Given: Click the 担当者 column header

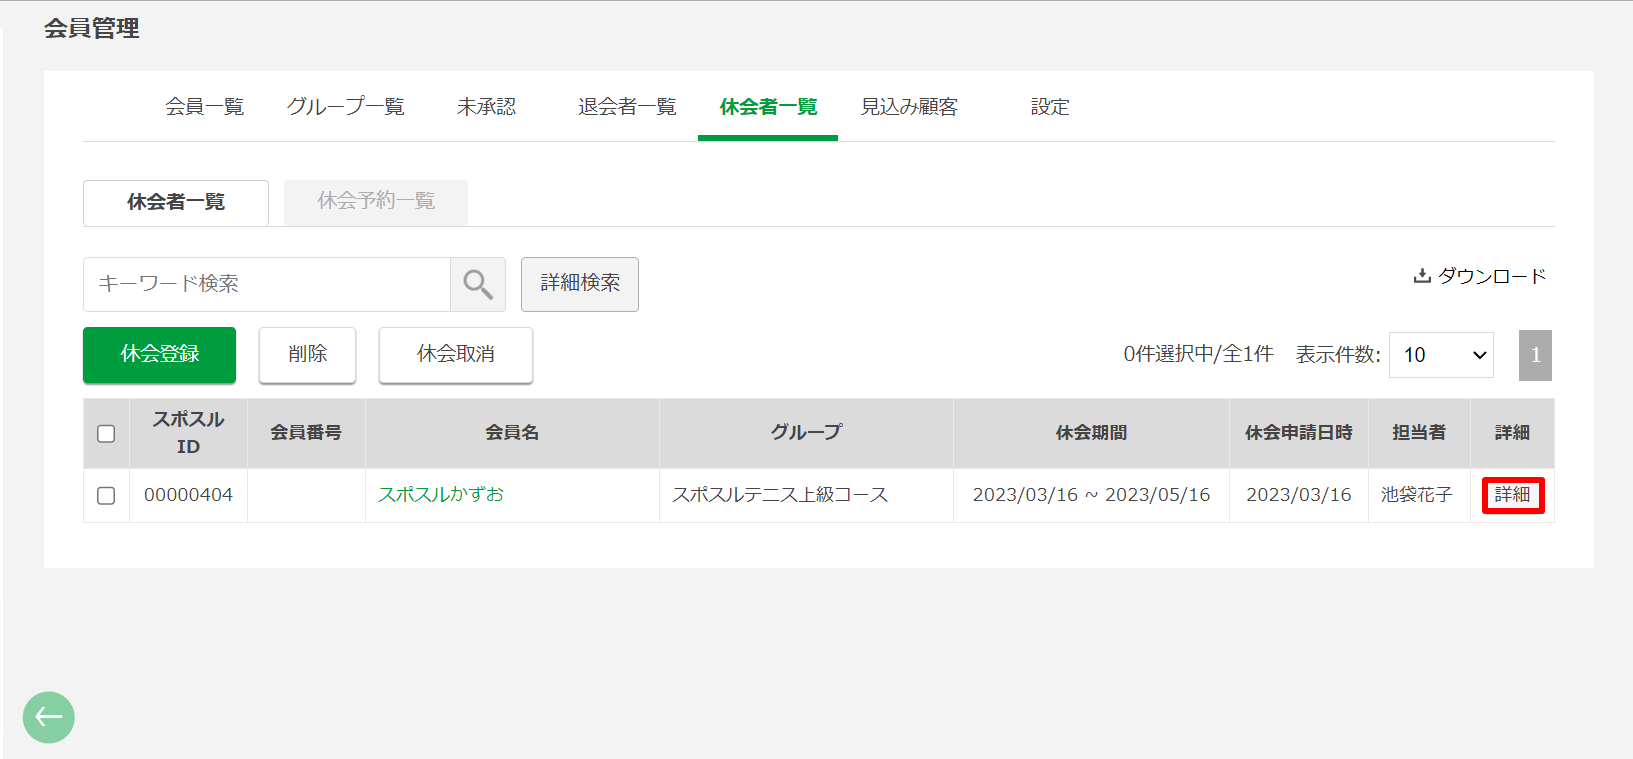Looking at the screenshot, I should (1419, 433).
